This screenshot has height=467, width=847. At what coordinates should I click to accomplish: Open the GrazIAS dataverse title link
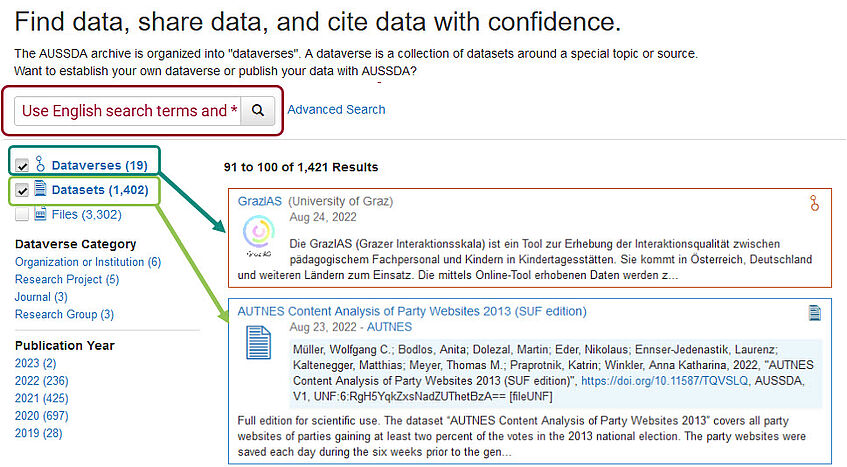[x=259, y=201]
